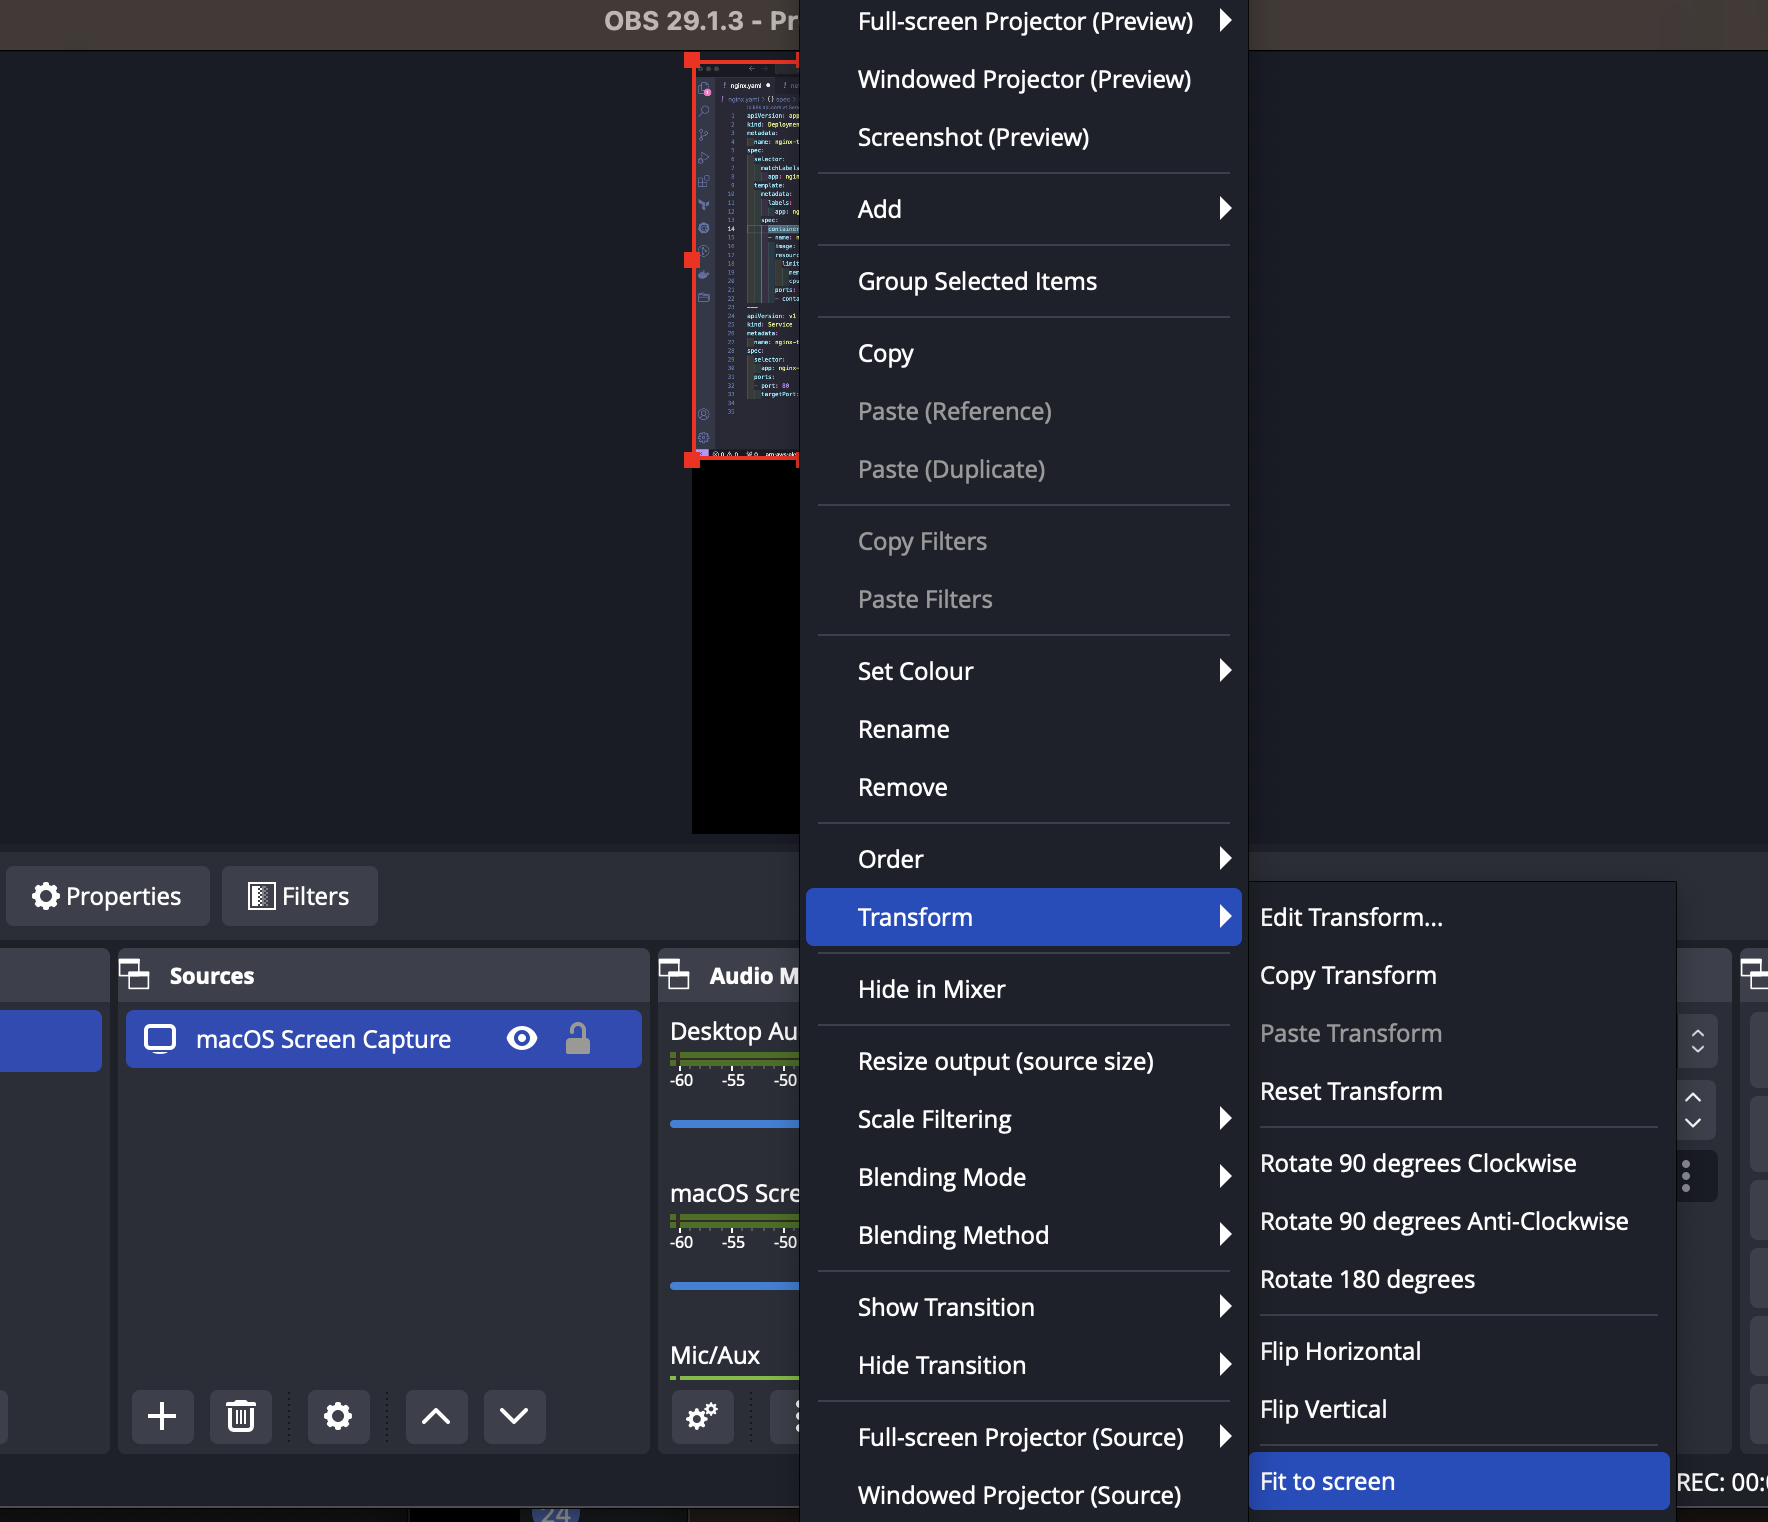The height and width of the screenshot is (1522, 1768).
Task: Click the top-left red resize handle
Action: [692, 60]
